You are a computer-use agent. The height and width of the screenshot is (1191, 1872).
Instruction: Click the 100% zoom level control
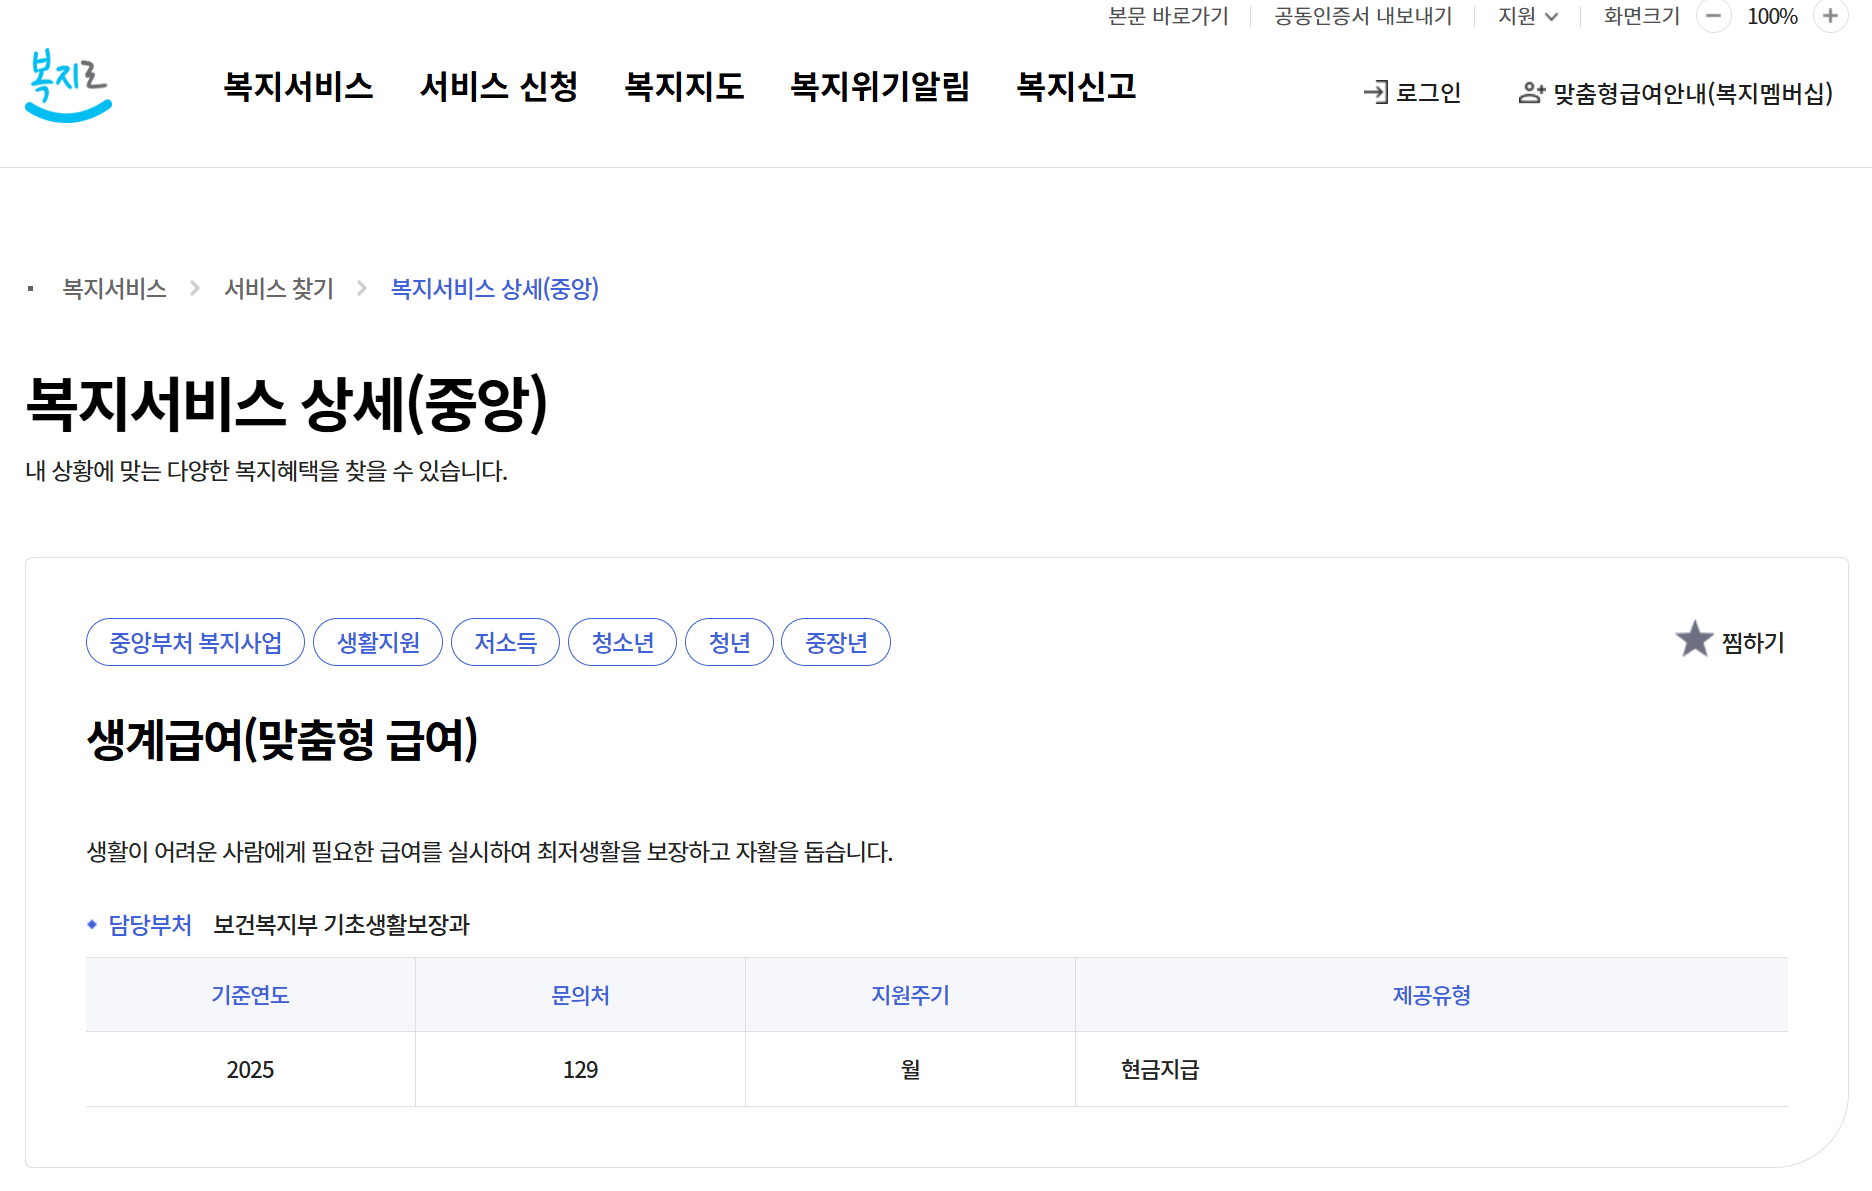(x=1772, y=16)
